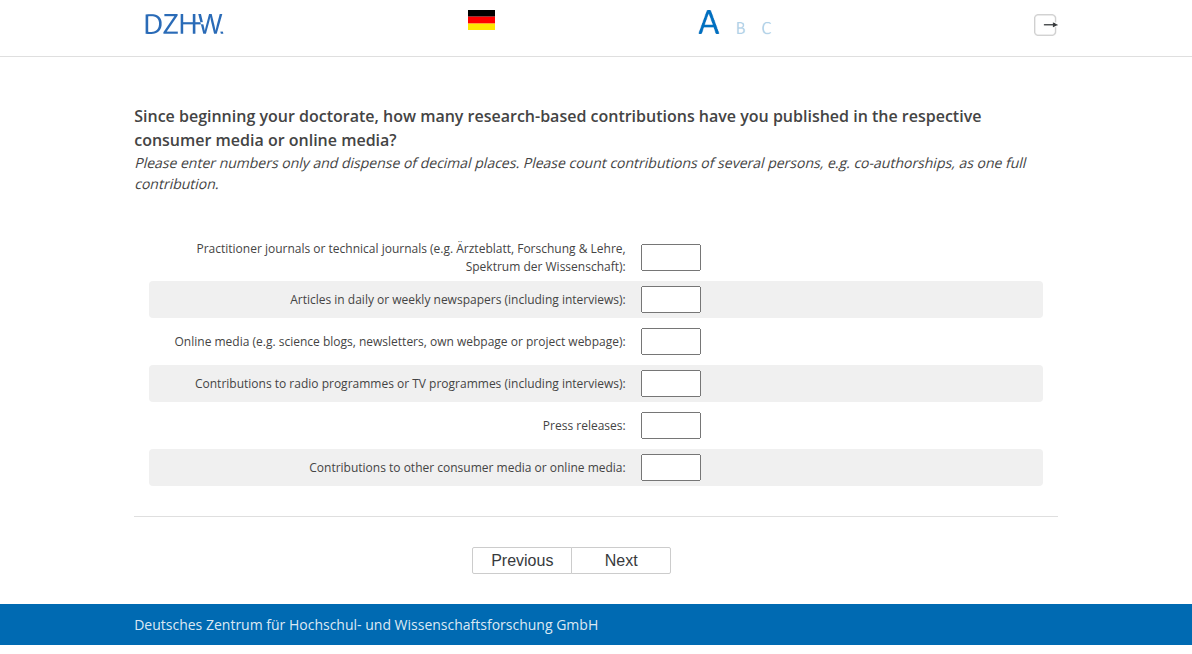Click the 'Articles in daily or weekly newspapers' label
Screen dimensions: 1192x654
458,300
